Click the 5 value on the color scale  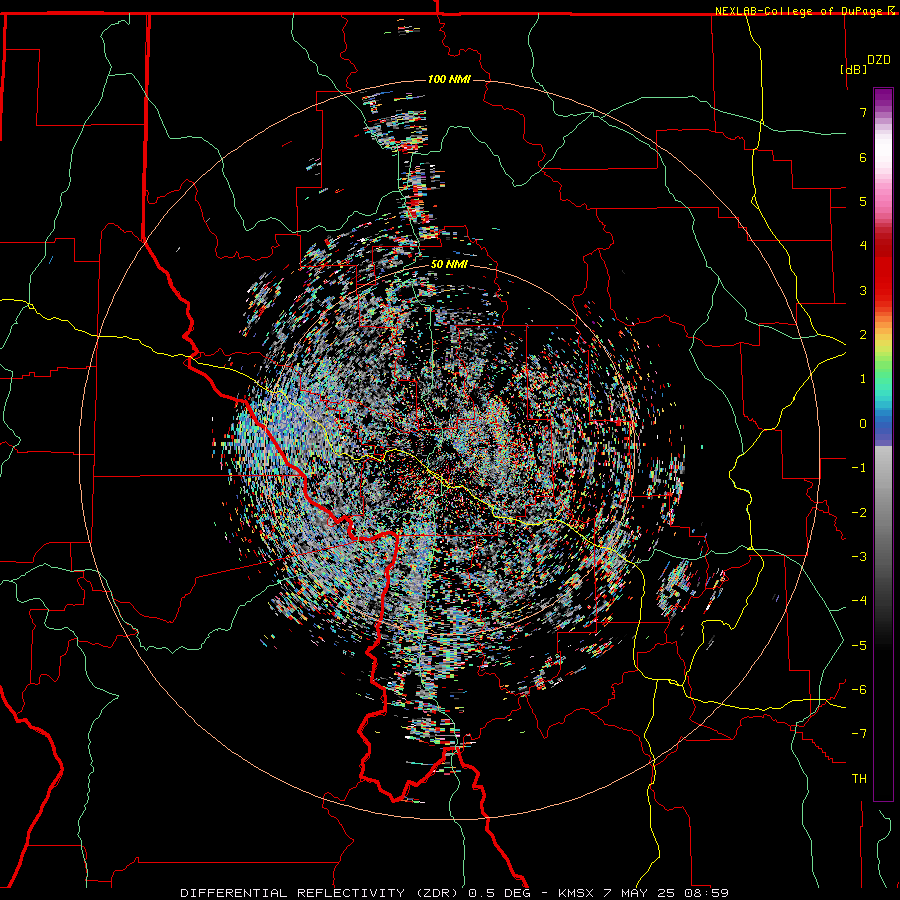click(863, 201)
